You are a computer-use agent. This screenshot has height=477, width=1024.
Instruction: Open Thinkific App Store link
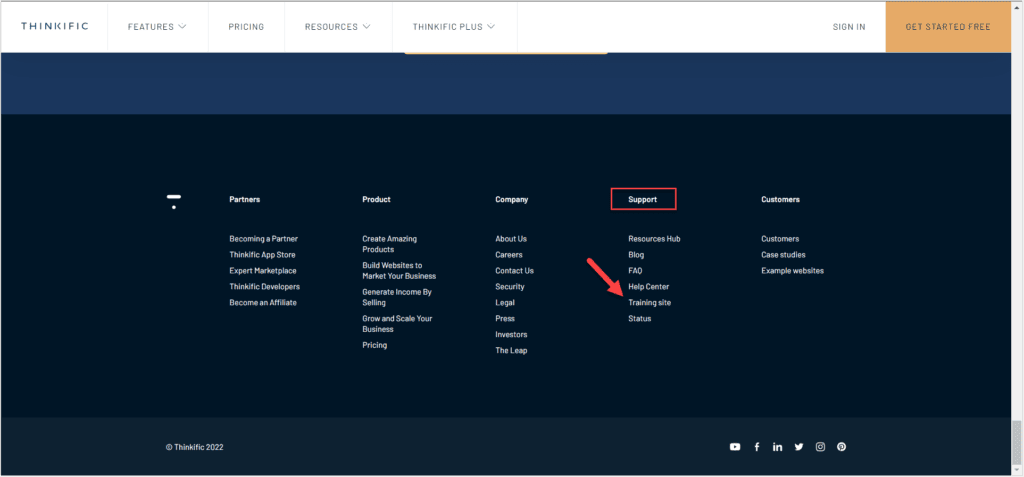[262, 255]
